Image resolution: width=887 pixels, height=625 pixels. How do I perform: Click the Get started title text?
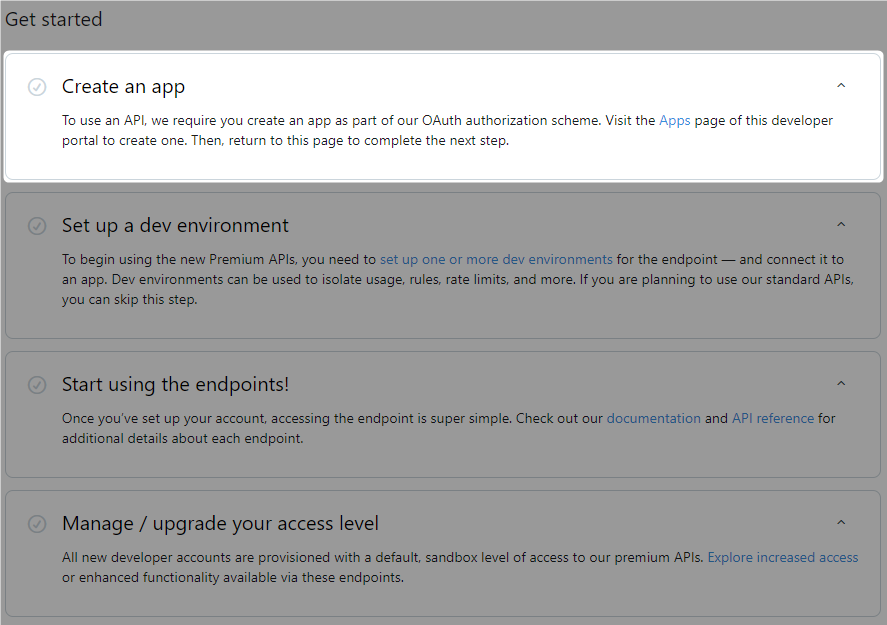[54, 19]
